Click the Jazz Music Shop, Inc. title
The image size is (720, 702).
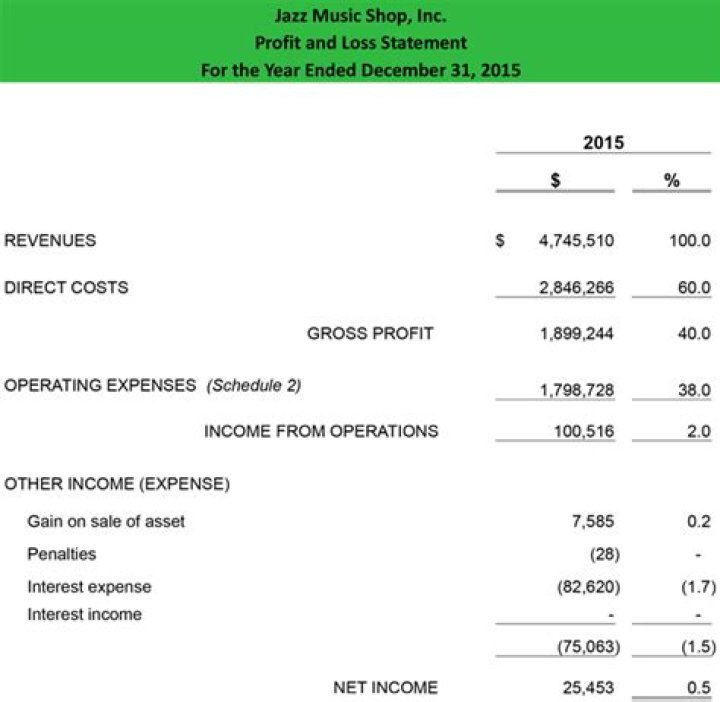tap(360, 16)
